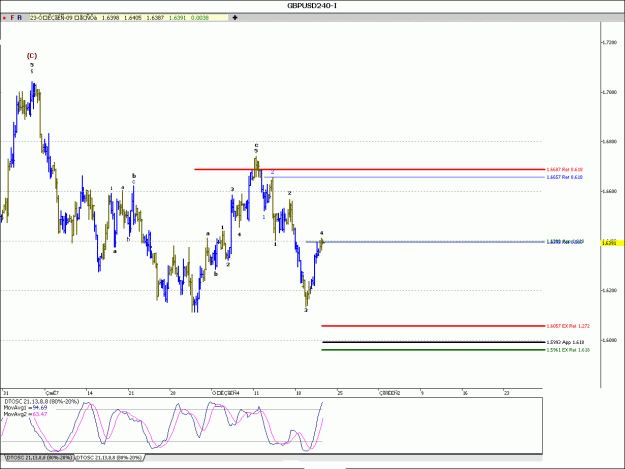625x469 pixels.
Task: Click wave label 4 above the latest bars
Action: tap(322, 233)
